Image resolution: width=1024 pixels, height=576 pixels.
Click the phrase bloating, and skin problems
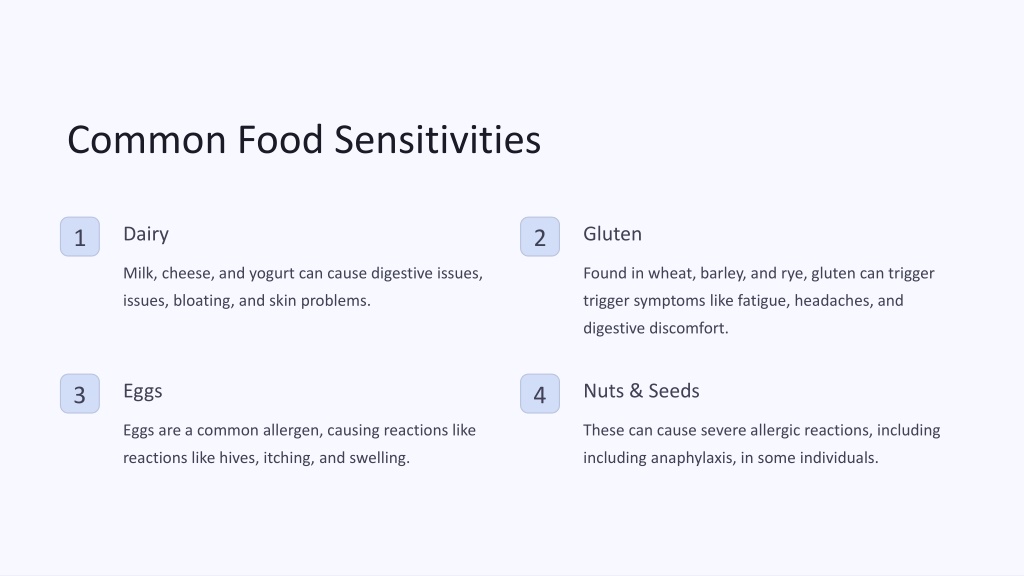point(272,301)
